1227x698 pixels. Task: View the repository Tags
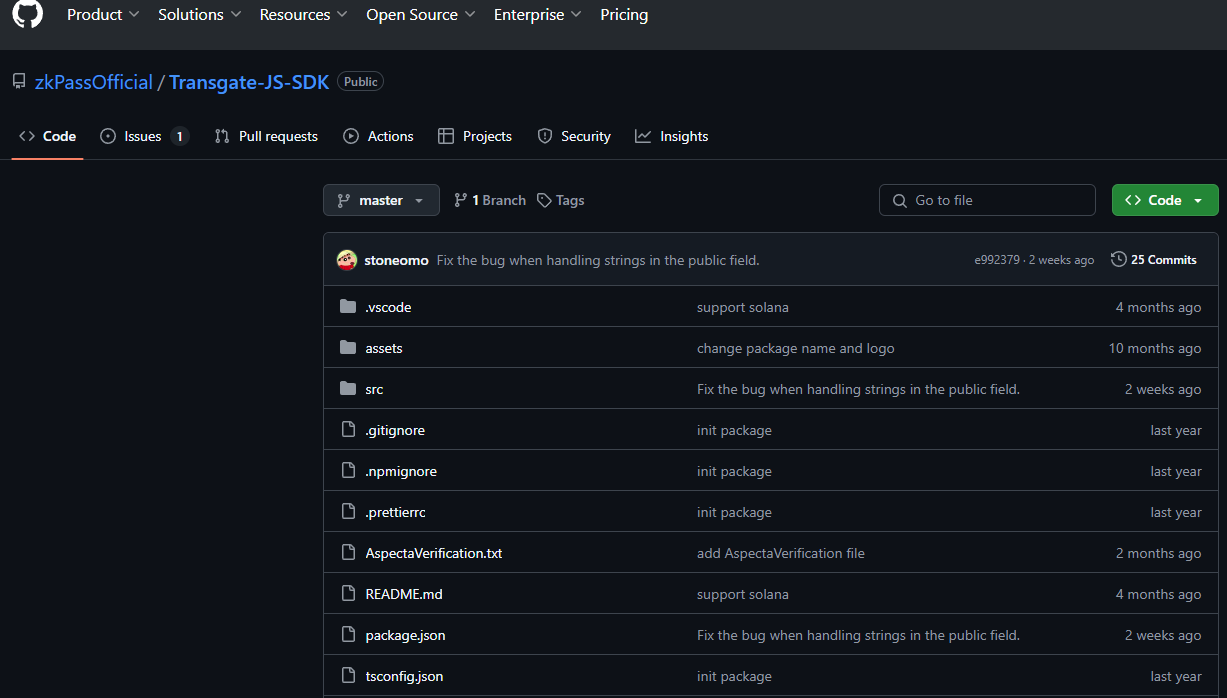click(560, 200)
